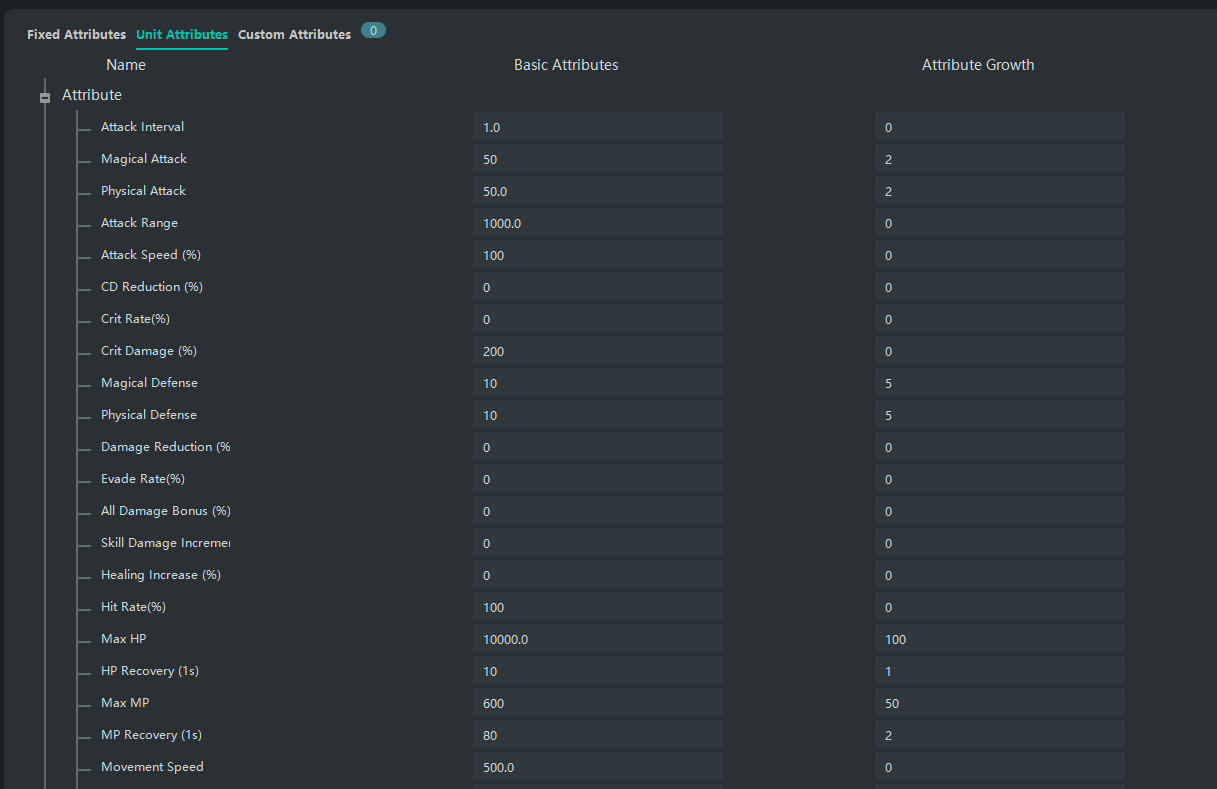Click the Attack Interval basic value field
Image resolution: width=1217 pixels, height=789 pixels.
(597, 127)
